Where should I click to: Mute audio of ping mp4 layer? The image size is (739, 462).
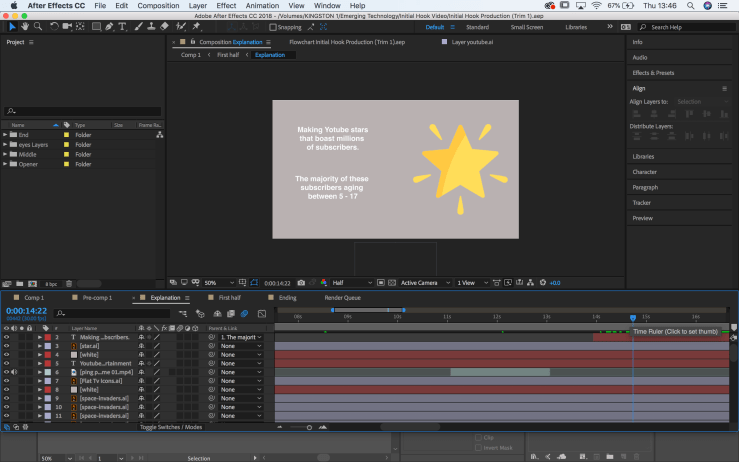pyautogui.click(x=14, y=372)
